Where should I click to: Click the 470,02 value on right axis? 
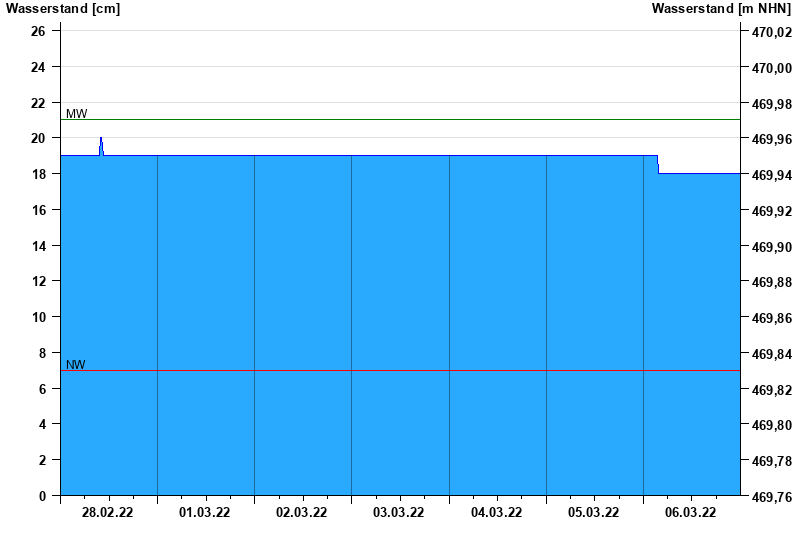tap(772, 32)
